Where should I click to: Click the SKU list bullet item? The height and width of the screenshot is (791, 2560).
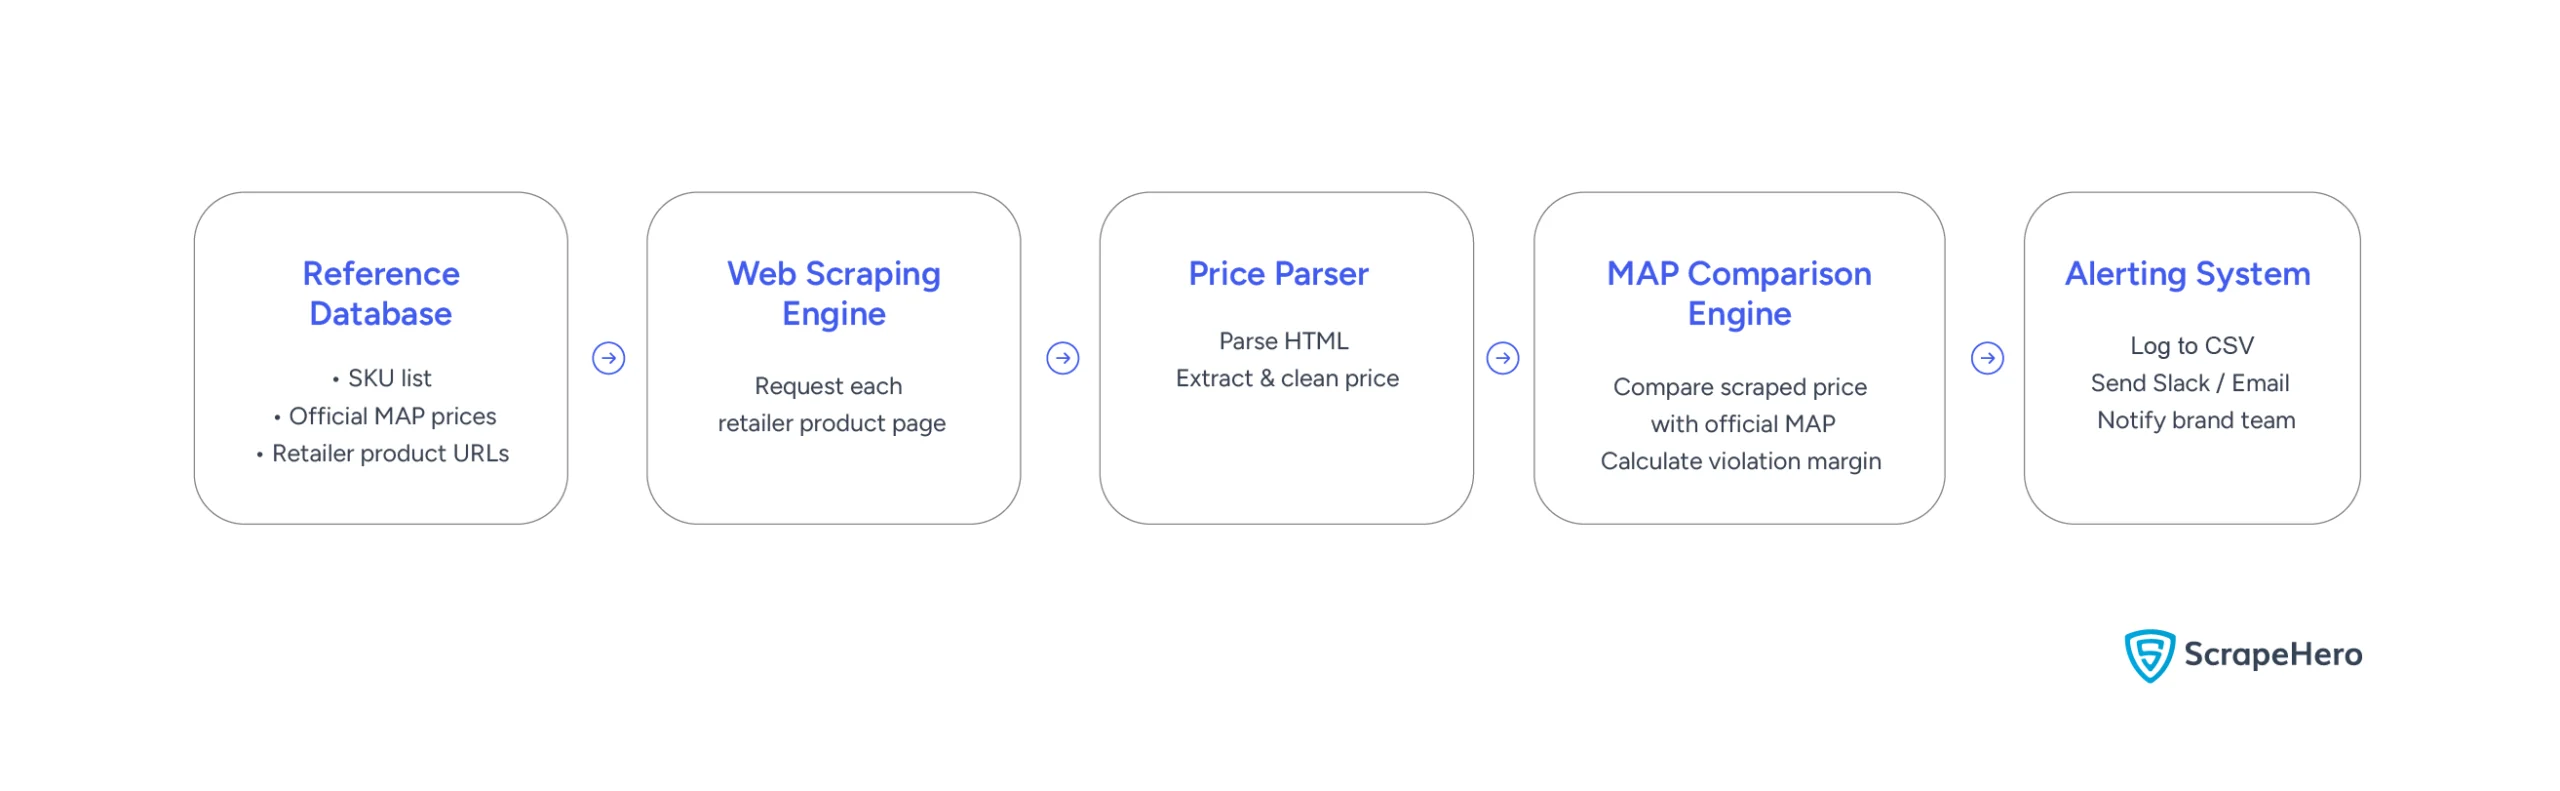(381, 379)
